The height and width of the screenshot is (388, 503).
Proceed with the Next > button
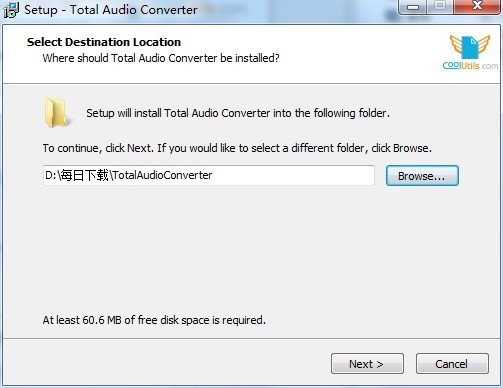(x=367, y=364)
